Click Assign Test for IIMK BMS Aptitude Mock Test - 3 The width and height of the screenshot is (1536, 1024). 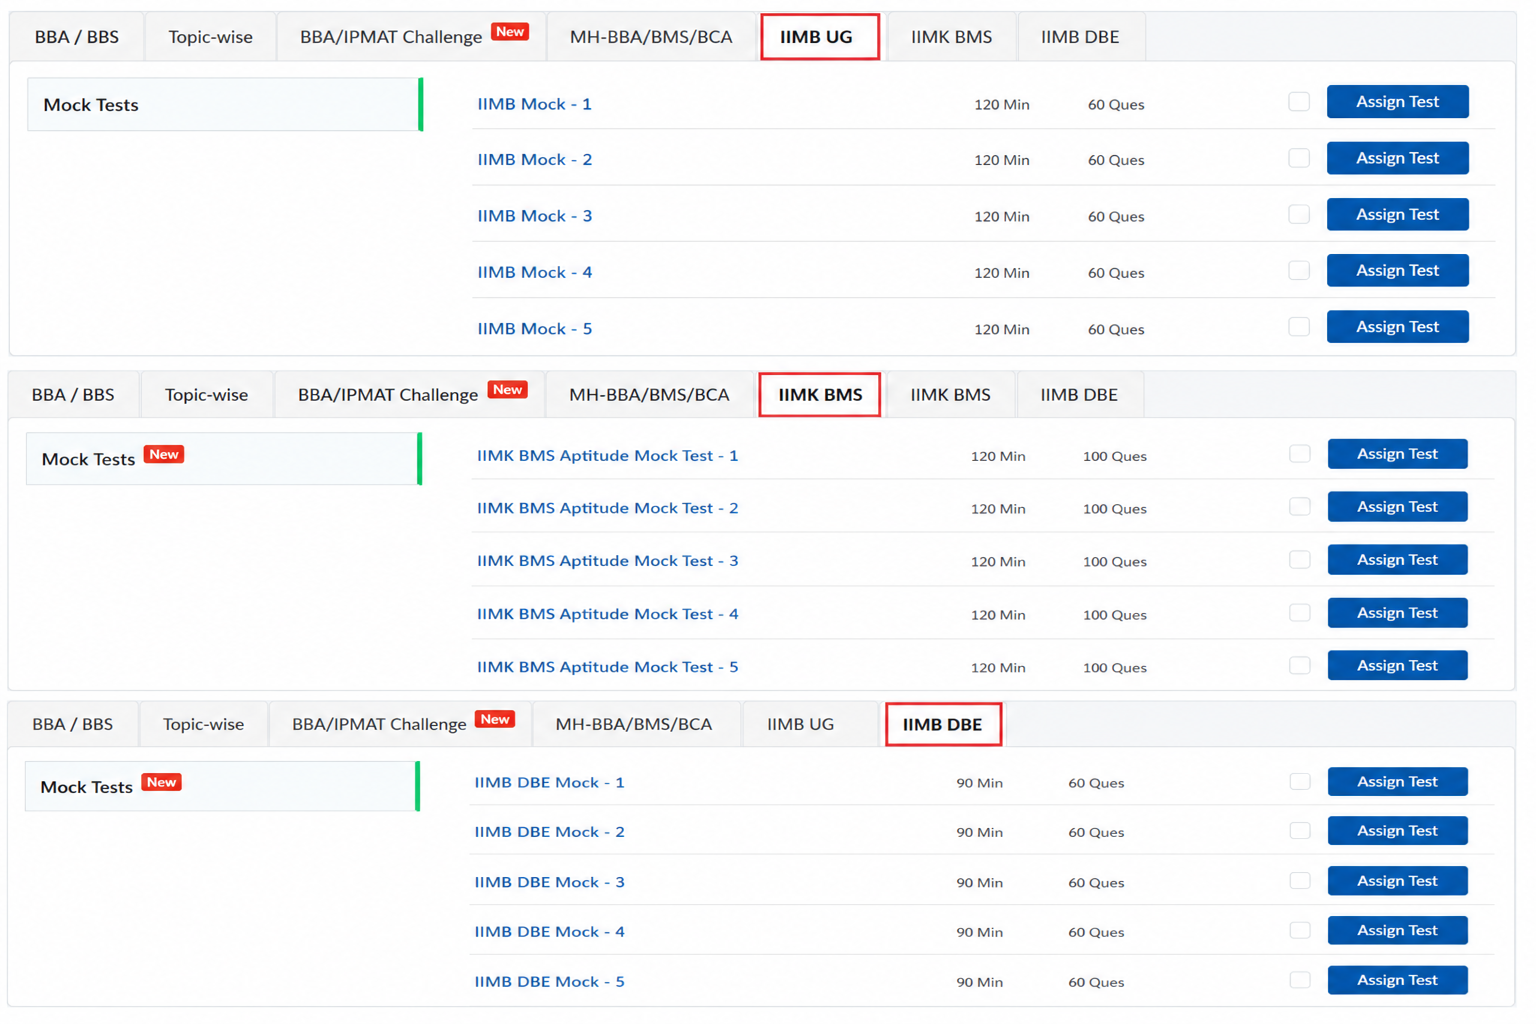click(x=1397, y=560)
